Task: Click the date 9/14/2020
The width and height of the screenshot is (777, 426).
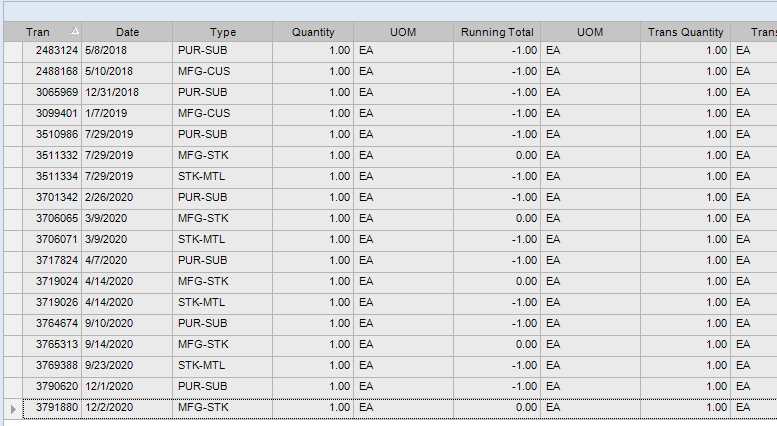Action: pos(109,344)
